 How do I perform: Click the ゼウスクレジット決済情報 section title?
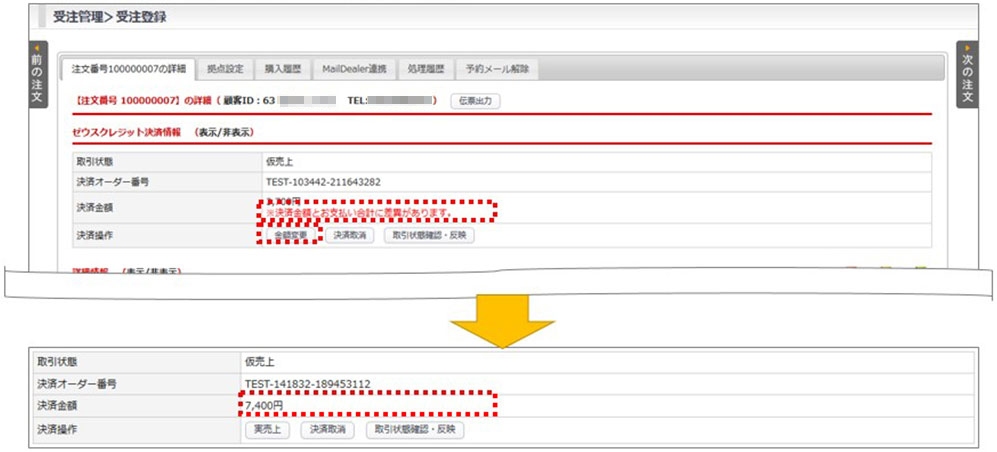(127, 133)
